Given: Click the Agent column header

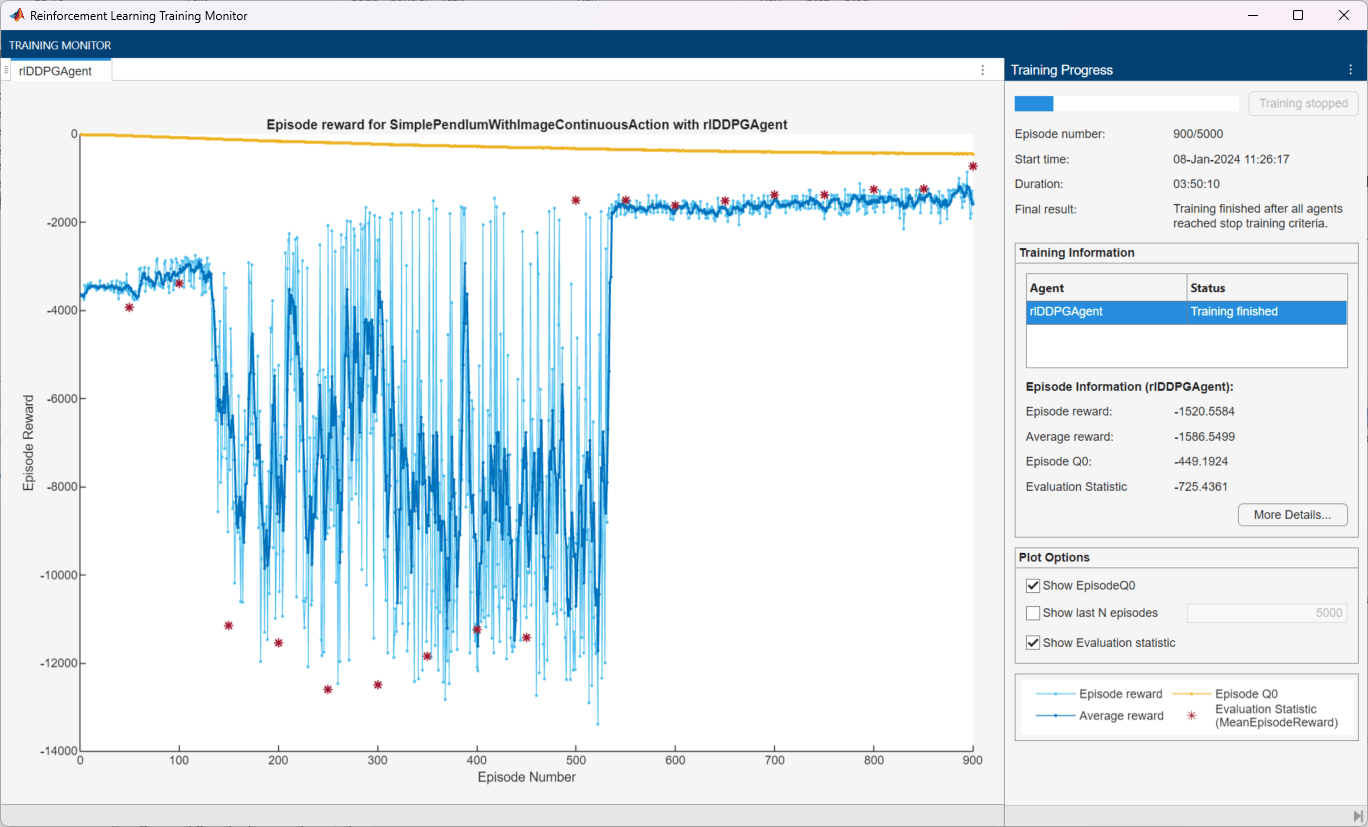Looking at the screenshot, I should click(1106, 288).
